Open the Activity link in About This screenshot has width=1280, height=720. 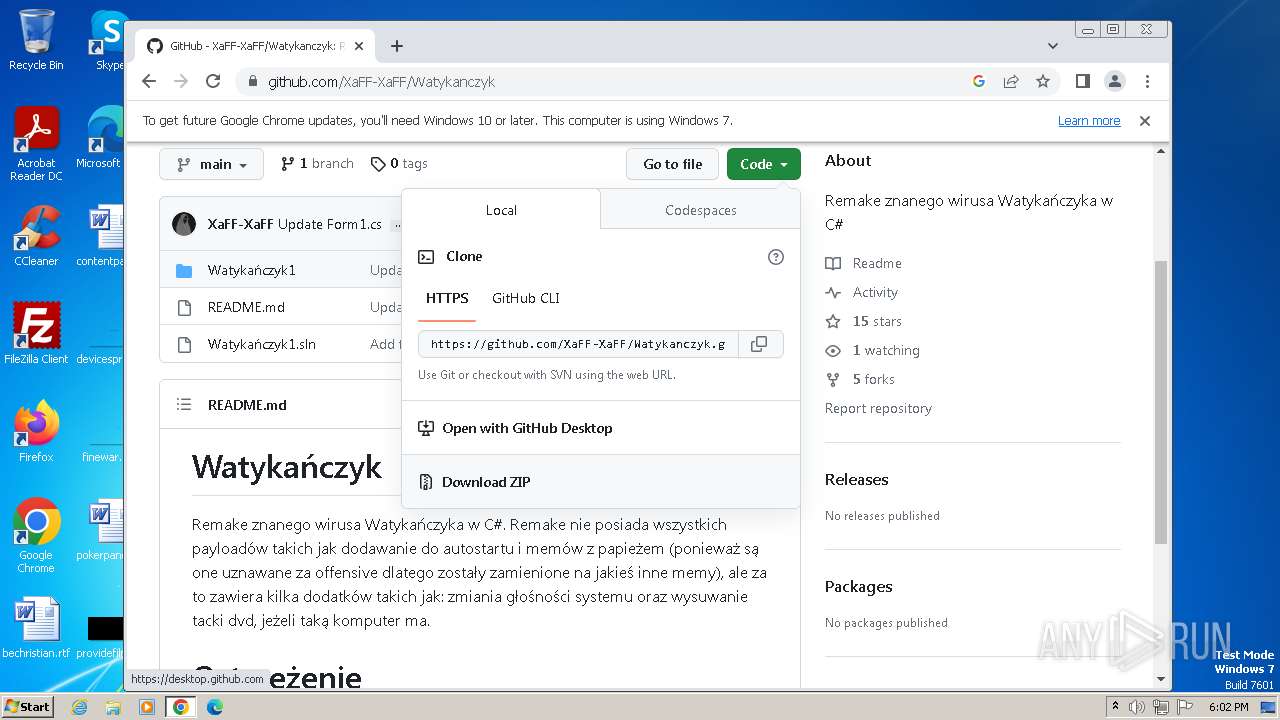862,292
